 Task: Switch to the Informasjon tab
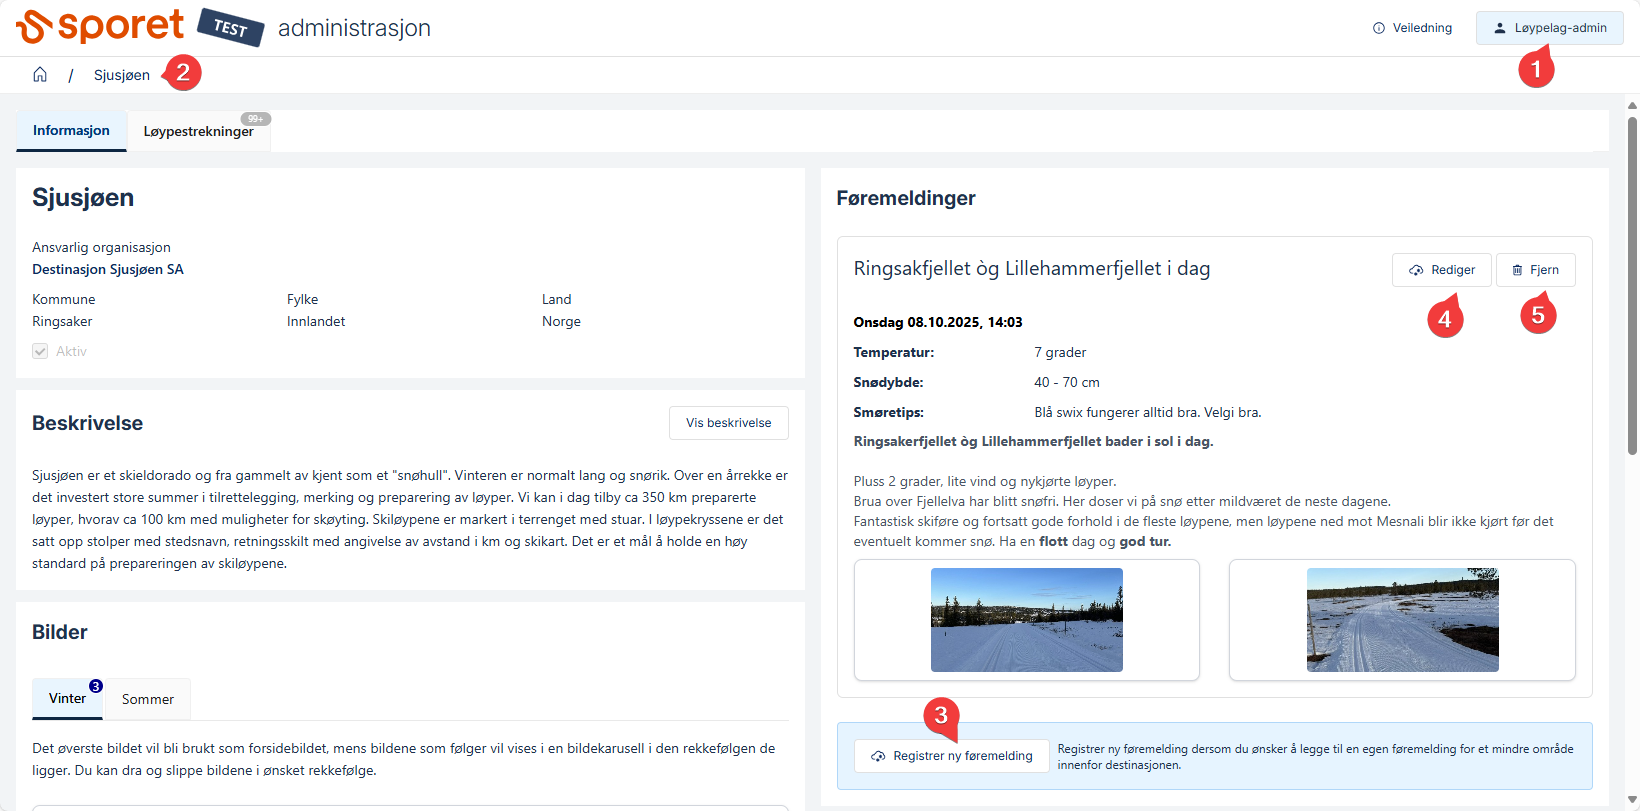coord(71,131)
